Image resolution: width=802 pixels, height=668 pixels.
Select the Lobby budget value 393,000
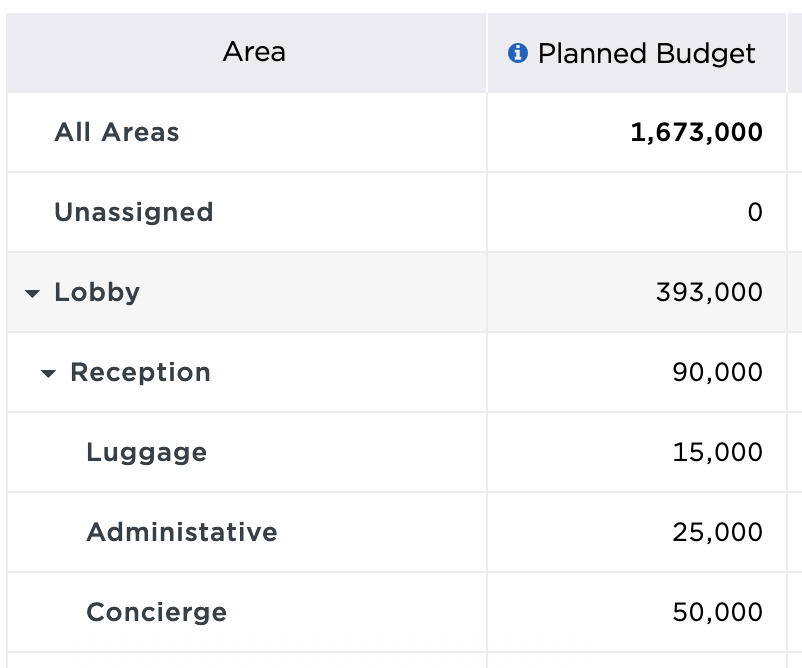coord(713,292)
